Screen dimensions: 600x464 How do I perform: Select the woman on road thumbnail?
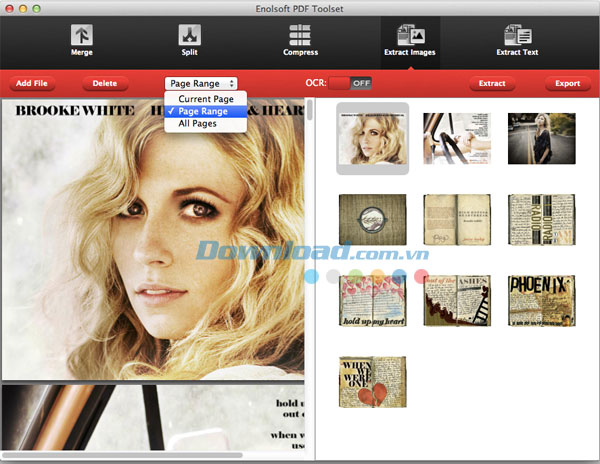coord(541,138)
